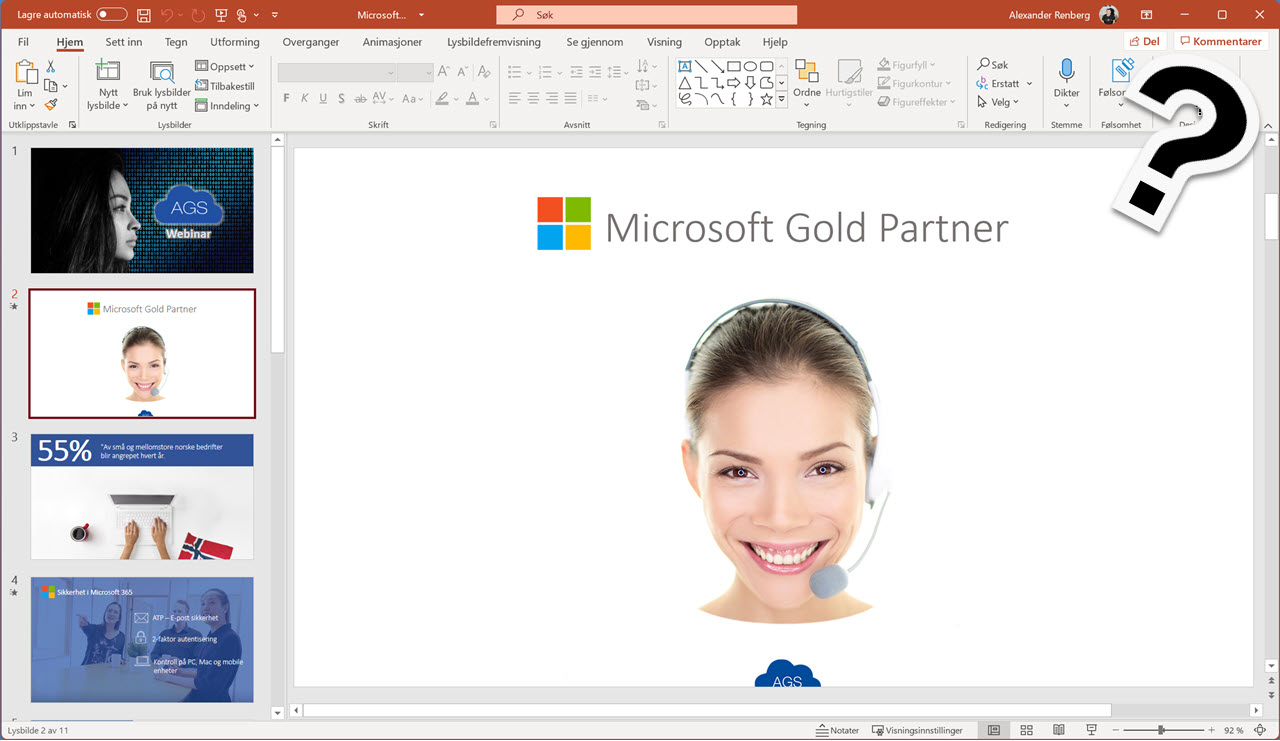Click the Søk search box in title bar
The height and width of the screenshot is (741, 1280).
coord(646,15)
